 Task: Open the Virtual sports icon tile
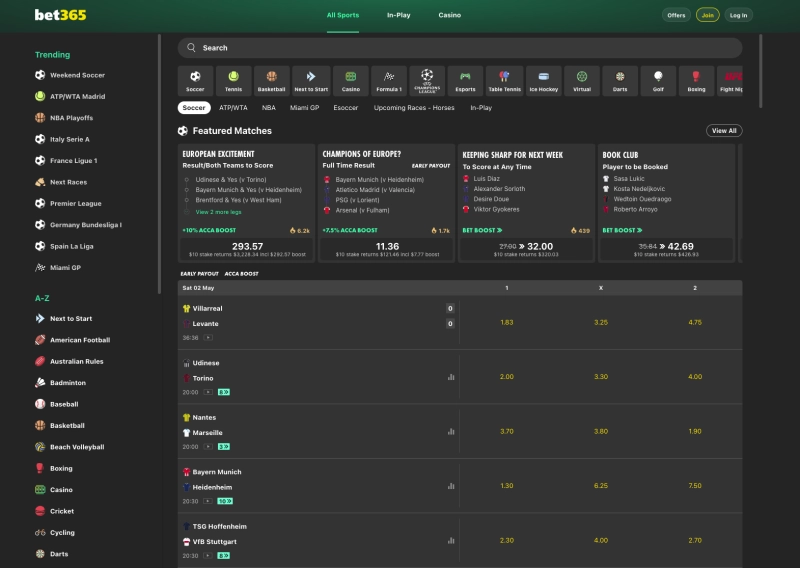coord(582,81)
